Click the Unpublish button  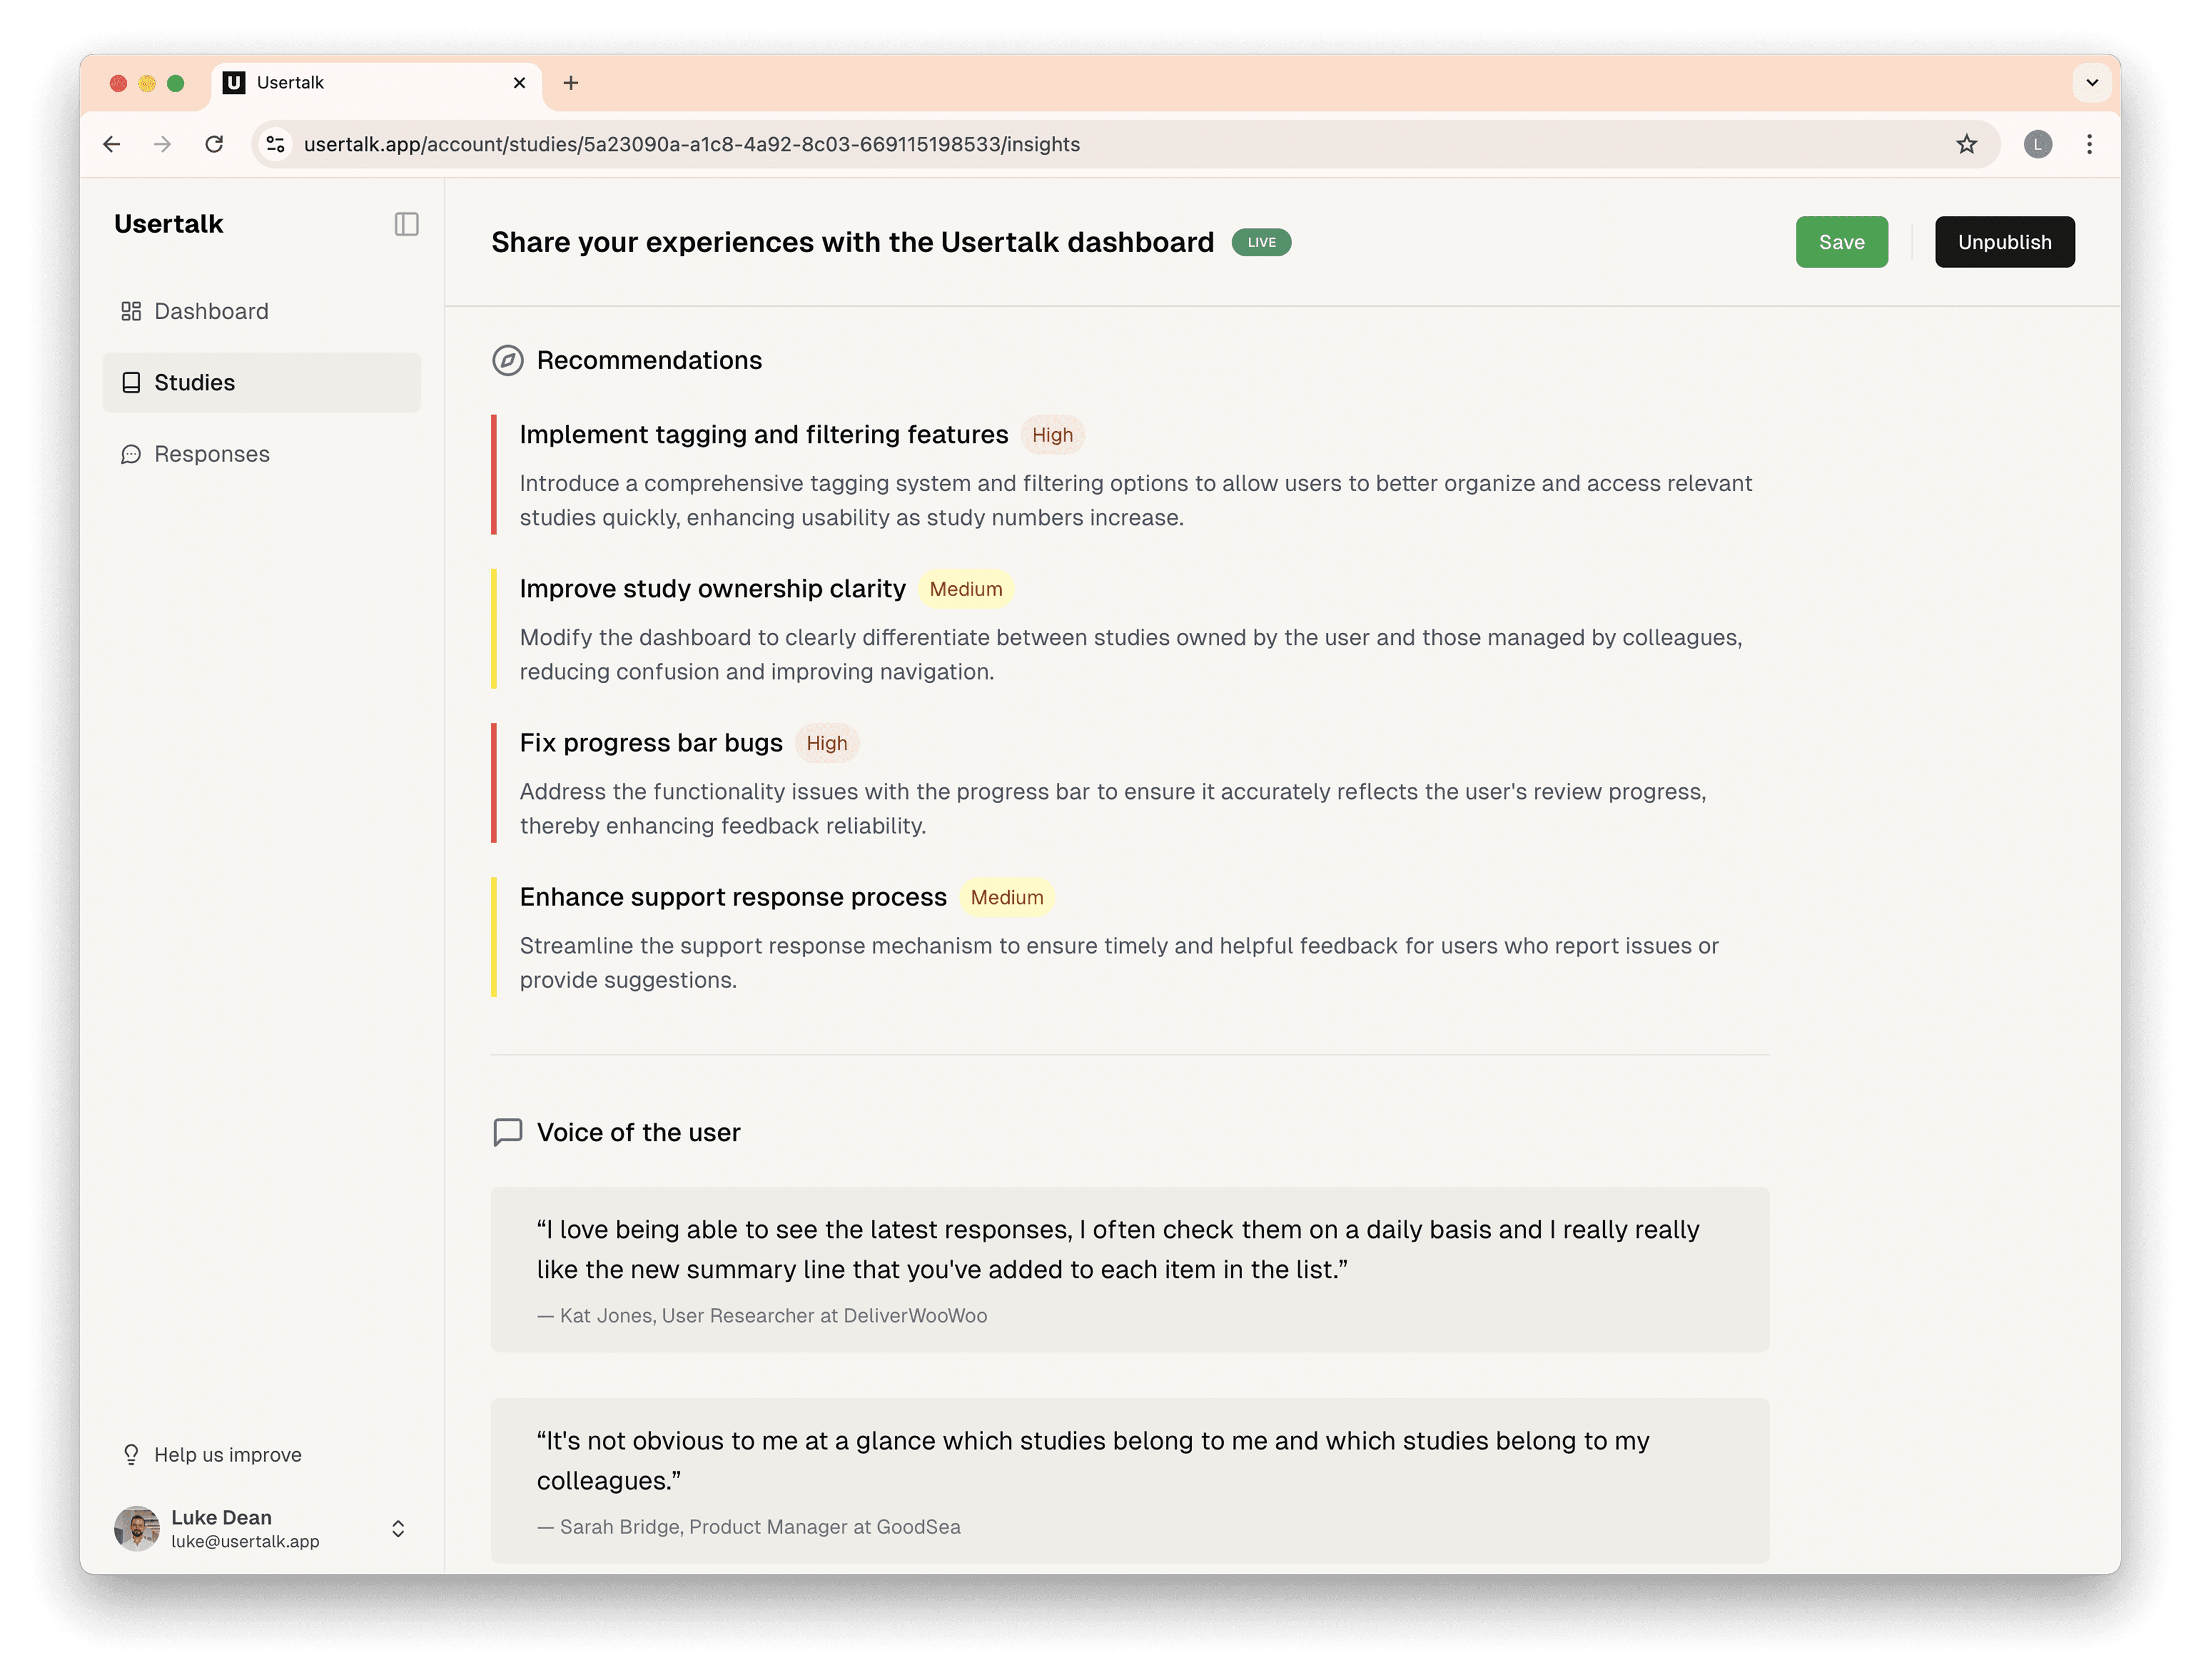[x=2005, y=242]
